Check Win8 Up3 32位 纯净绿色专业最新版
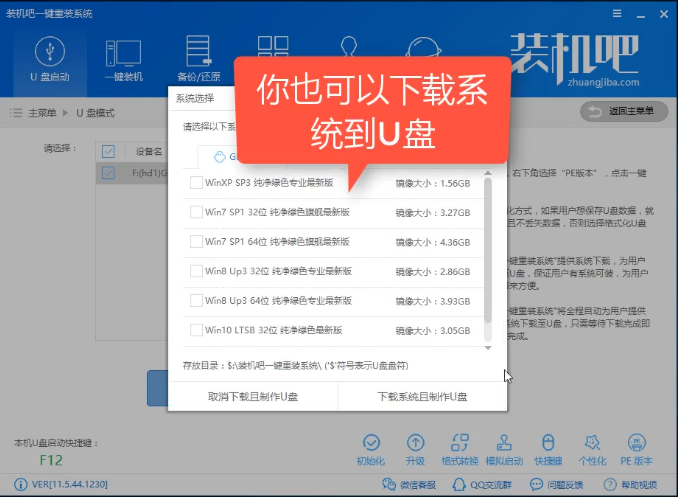This screenshot has height=501, width=682. pos(196,271)
